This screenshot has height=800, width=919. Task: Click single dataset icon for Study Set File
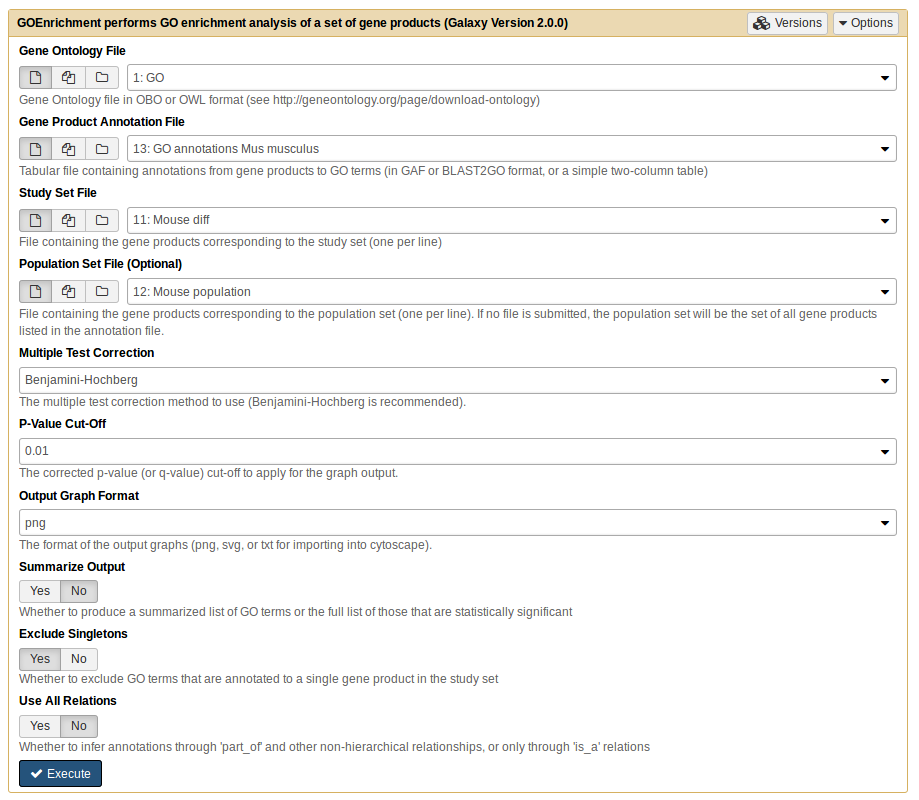(x=36, y=220)
